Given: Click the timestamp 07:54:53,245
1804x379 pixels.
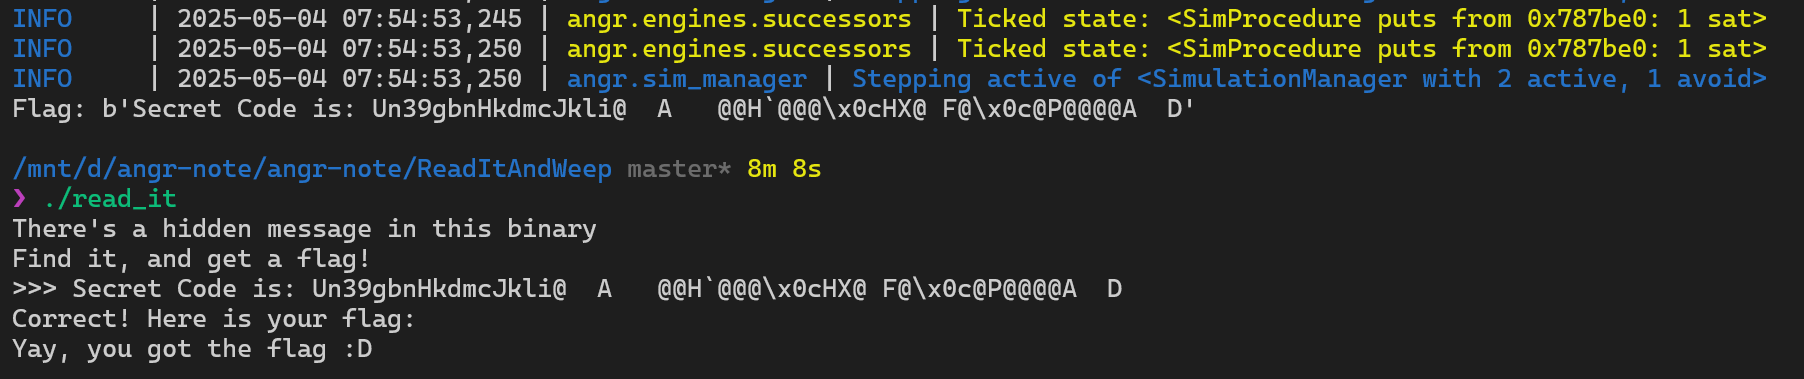Looking at the screenshot, I should [432, 19].
